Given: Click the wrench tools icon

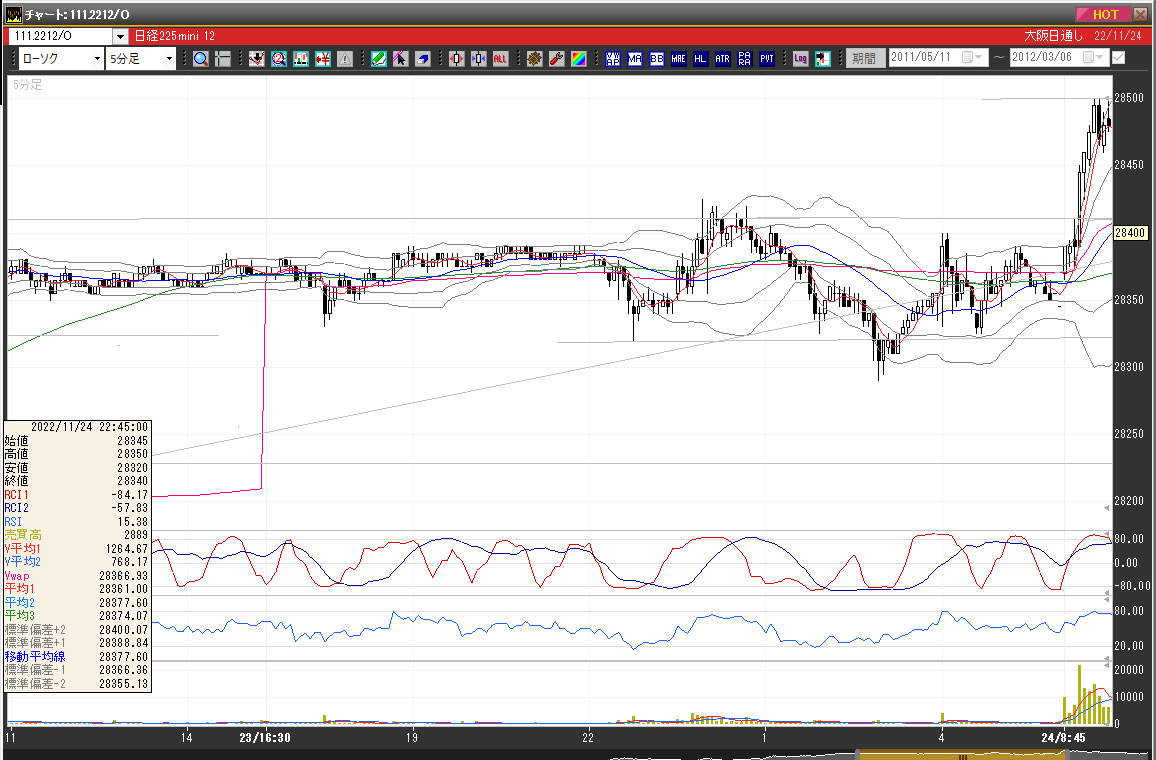Looking at the screenshot, I should (x=557, y=59).
